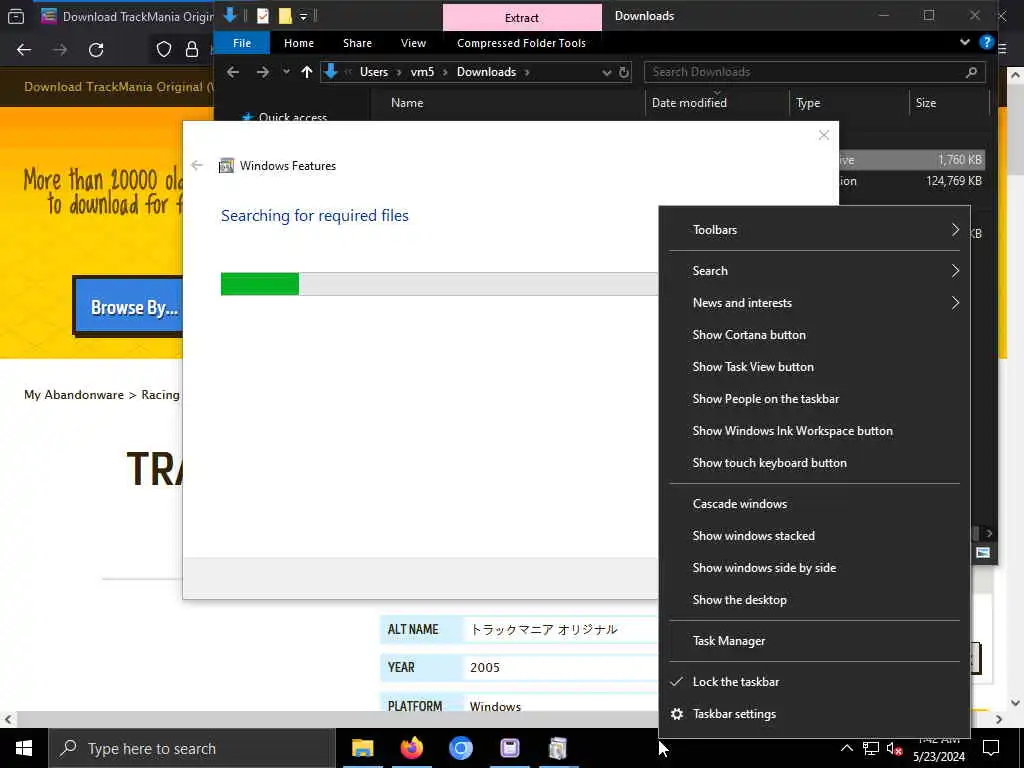Open address bar history dropdown
The image size is (1024, 768).
606,72
